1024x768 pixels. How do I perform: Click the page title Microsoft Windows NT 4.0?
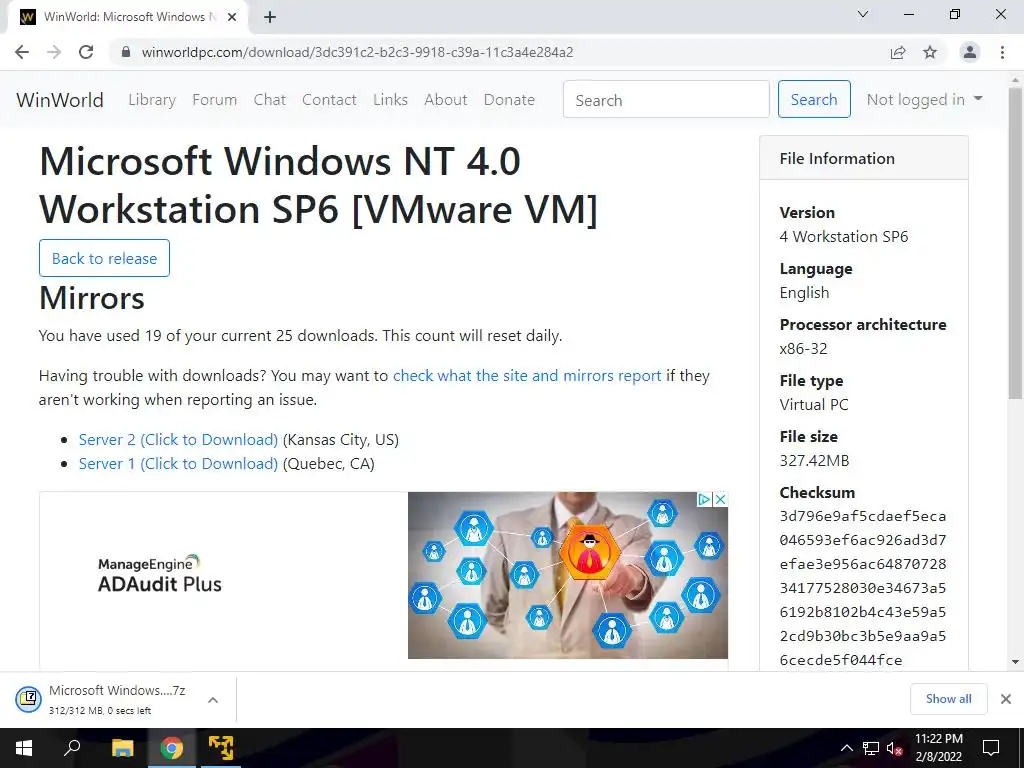[319, 185]
